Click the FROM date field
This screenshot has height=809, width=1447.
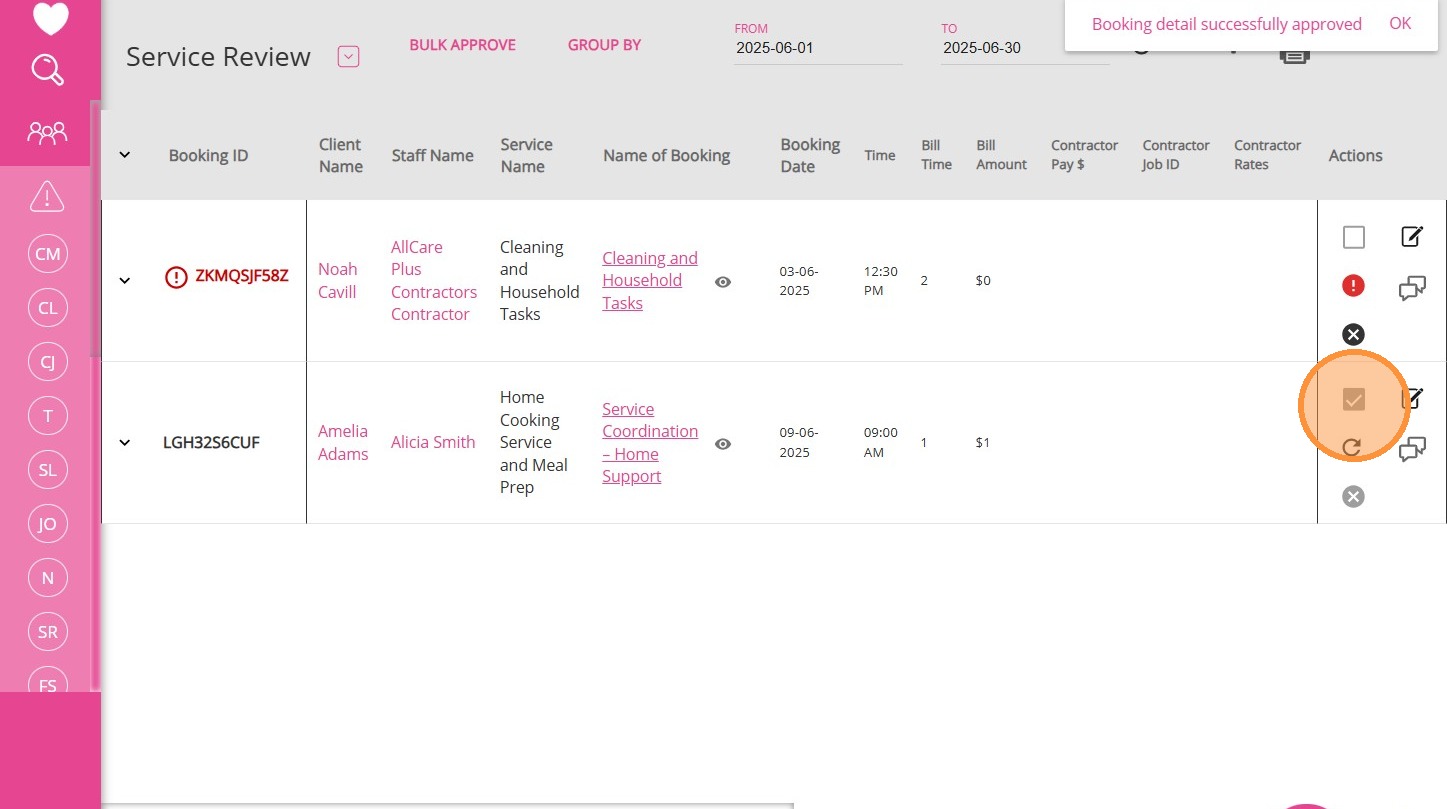pos(817,48)
